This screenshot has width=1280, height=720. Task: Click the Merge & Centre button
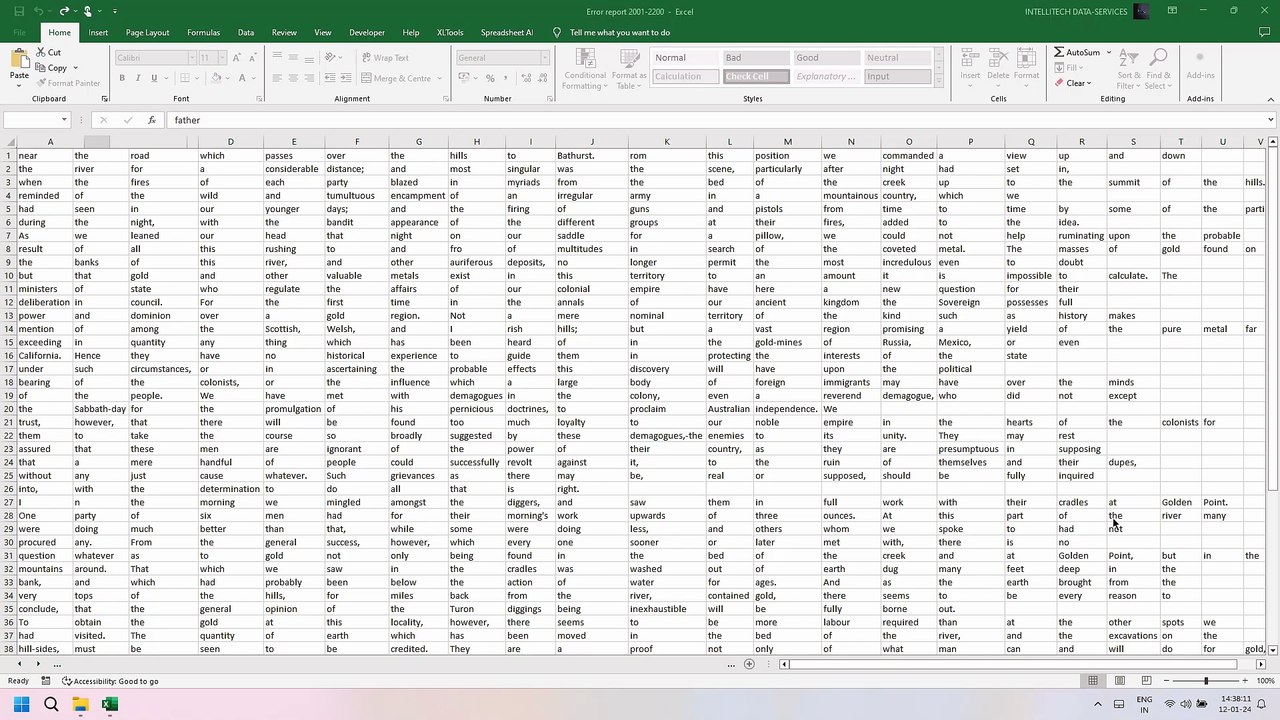tap(395, 78)
